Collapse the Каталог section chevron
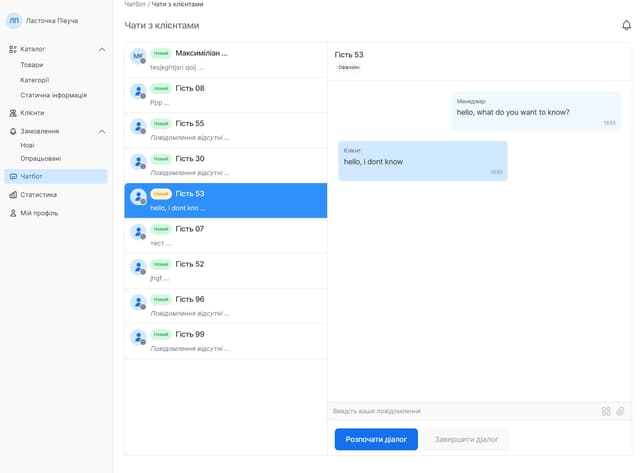The height and width of the screenshot is (473, 640). coord(101,49)
